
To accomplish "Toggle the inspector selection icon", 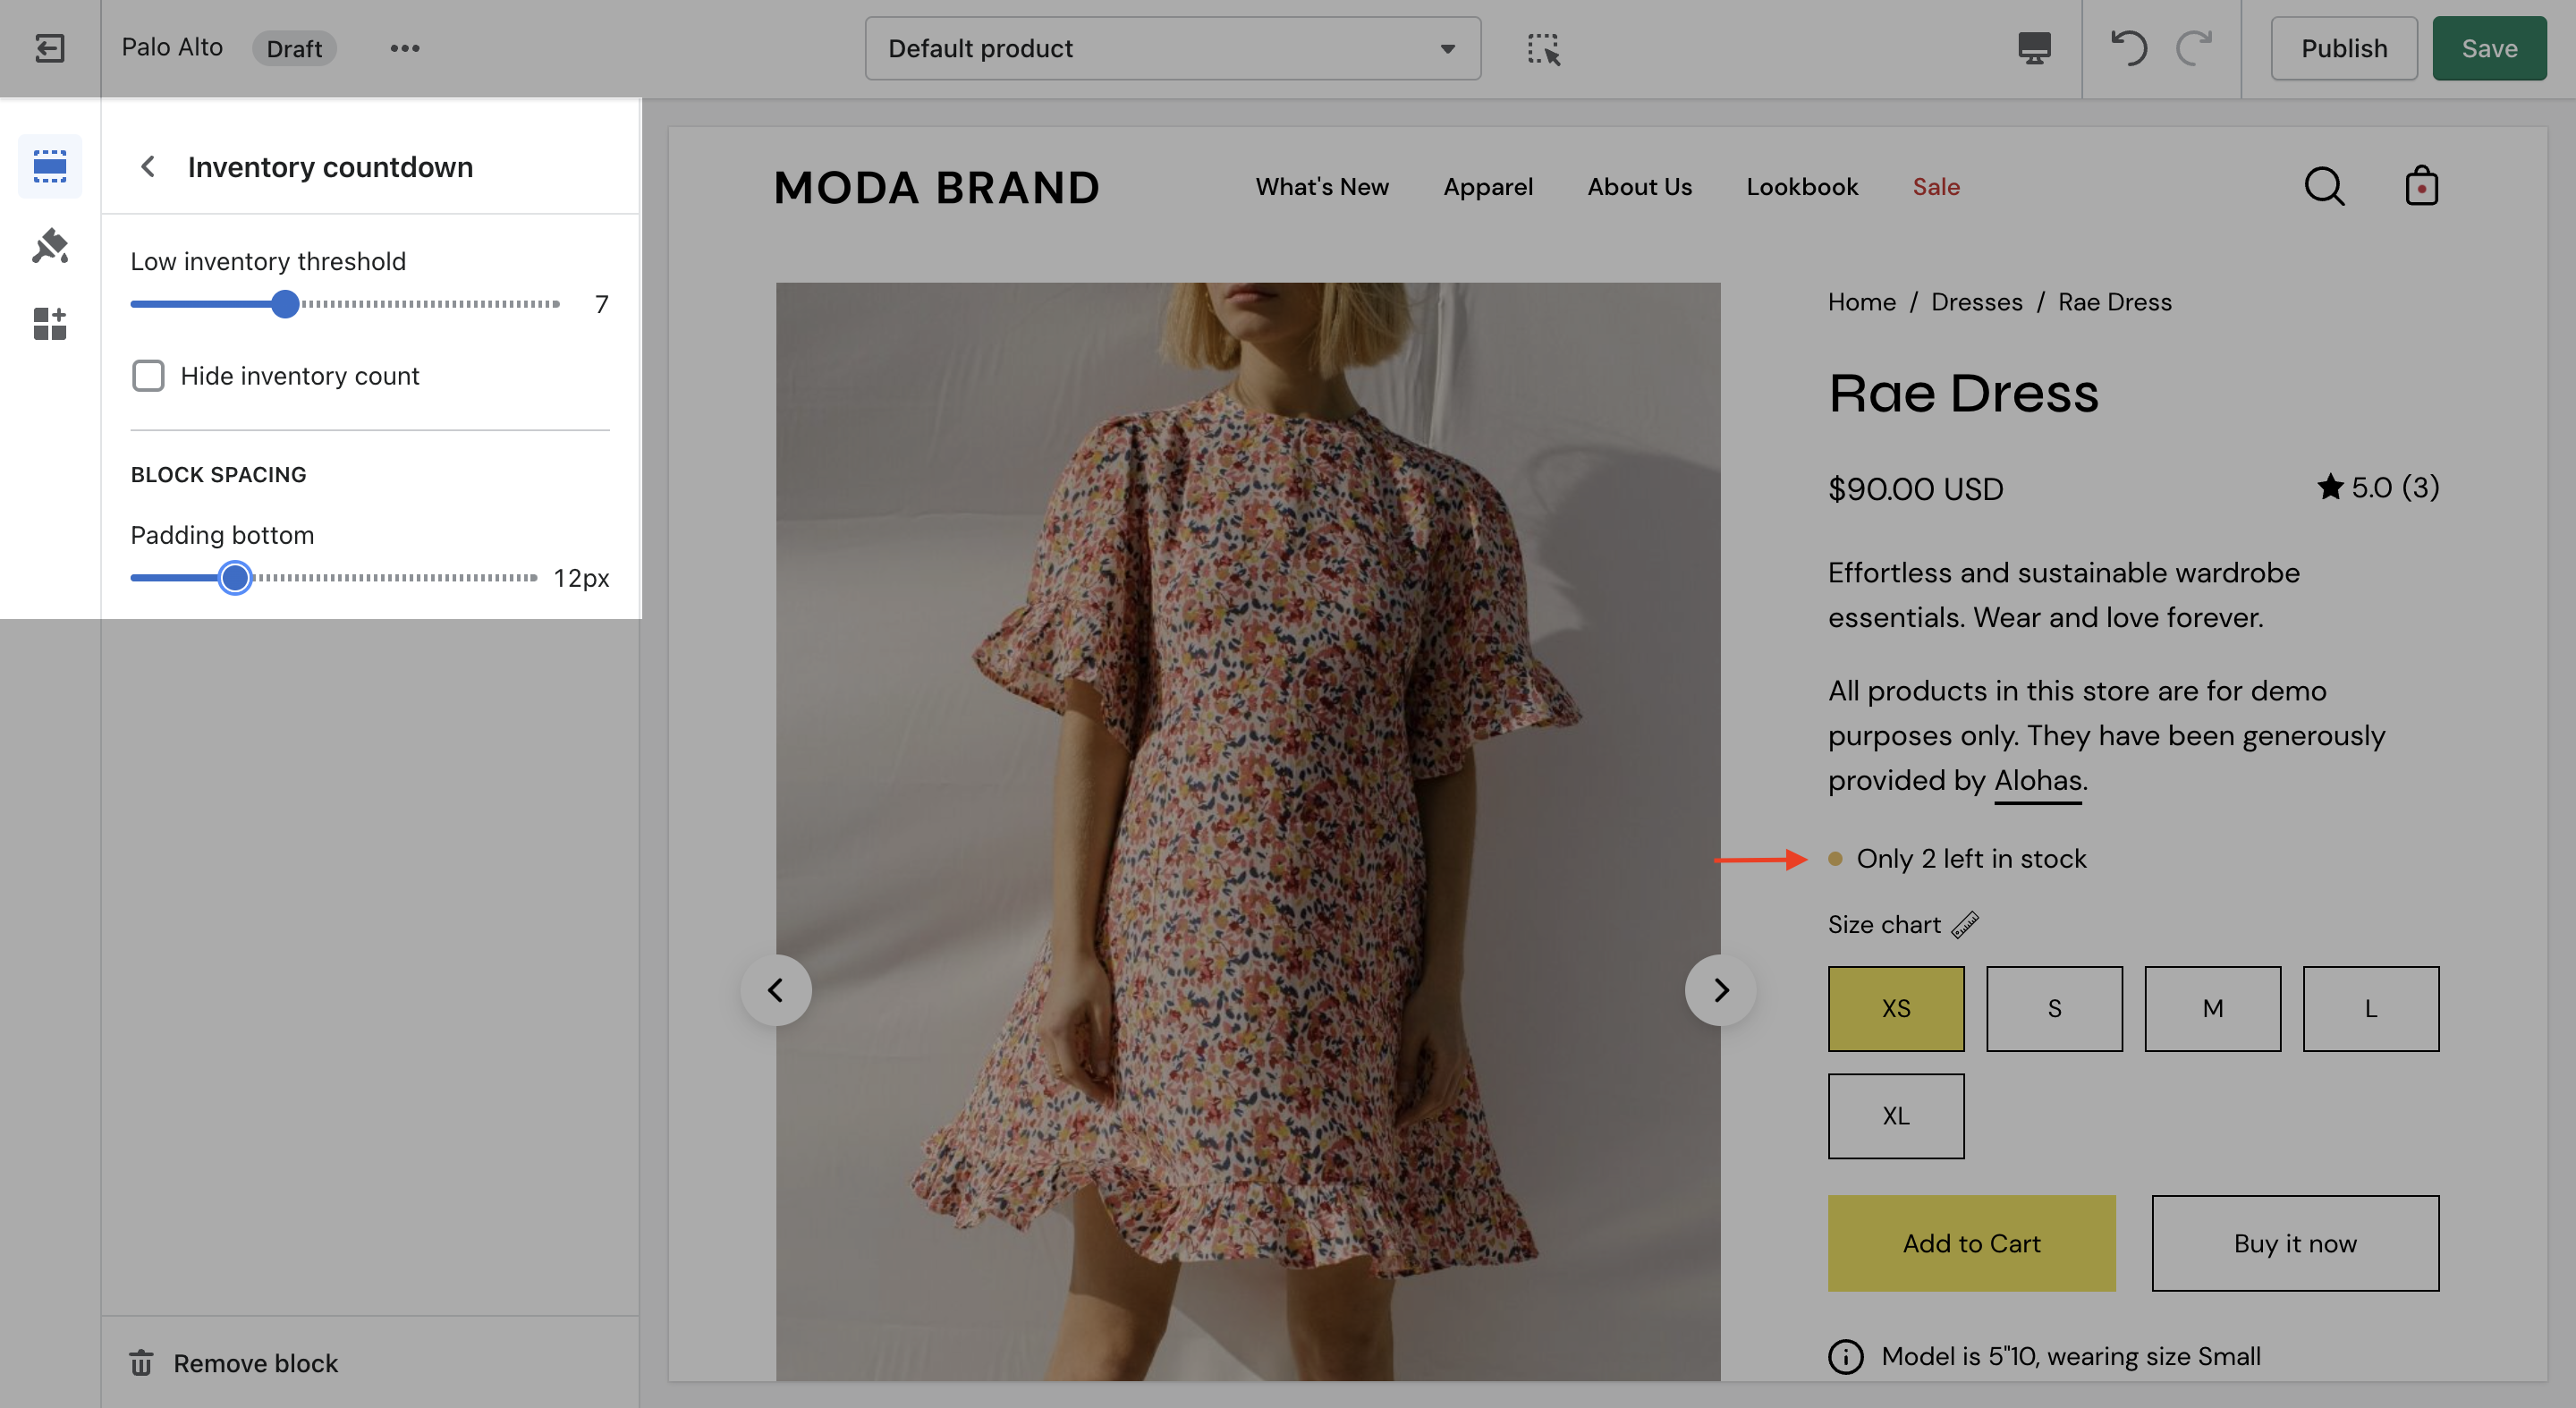I will pyautogui.click(x=1543, y=48).
